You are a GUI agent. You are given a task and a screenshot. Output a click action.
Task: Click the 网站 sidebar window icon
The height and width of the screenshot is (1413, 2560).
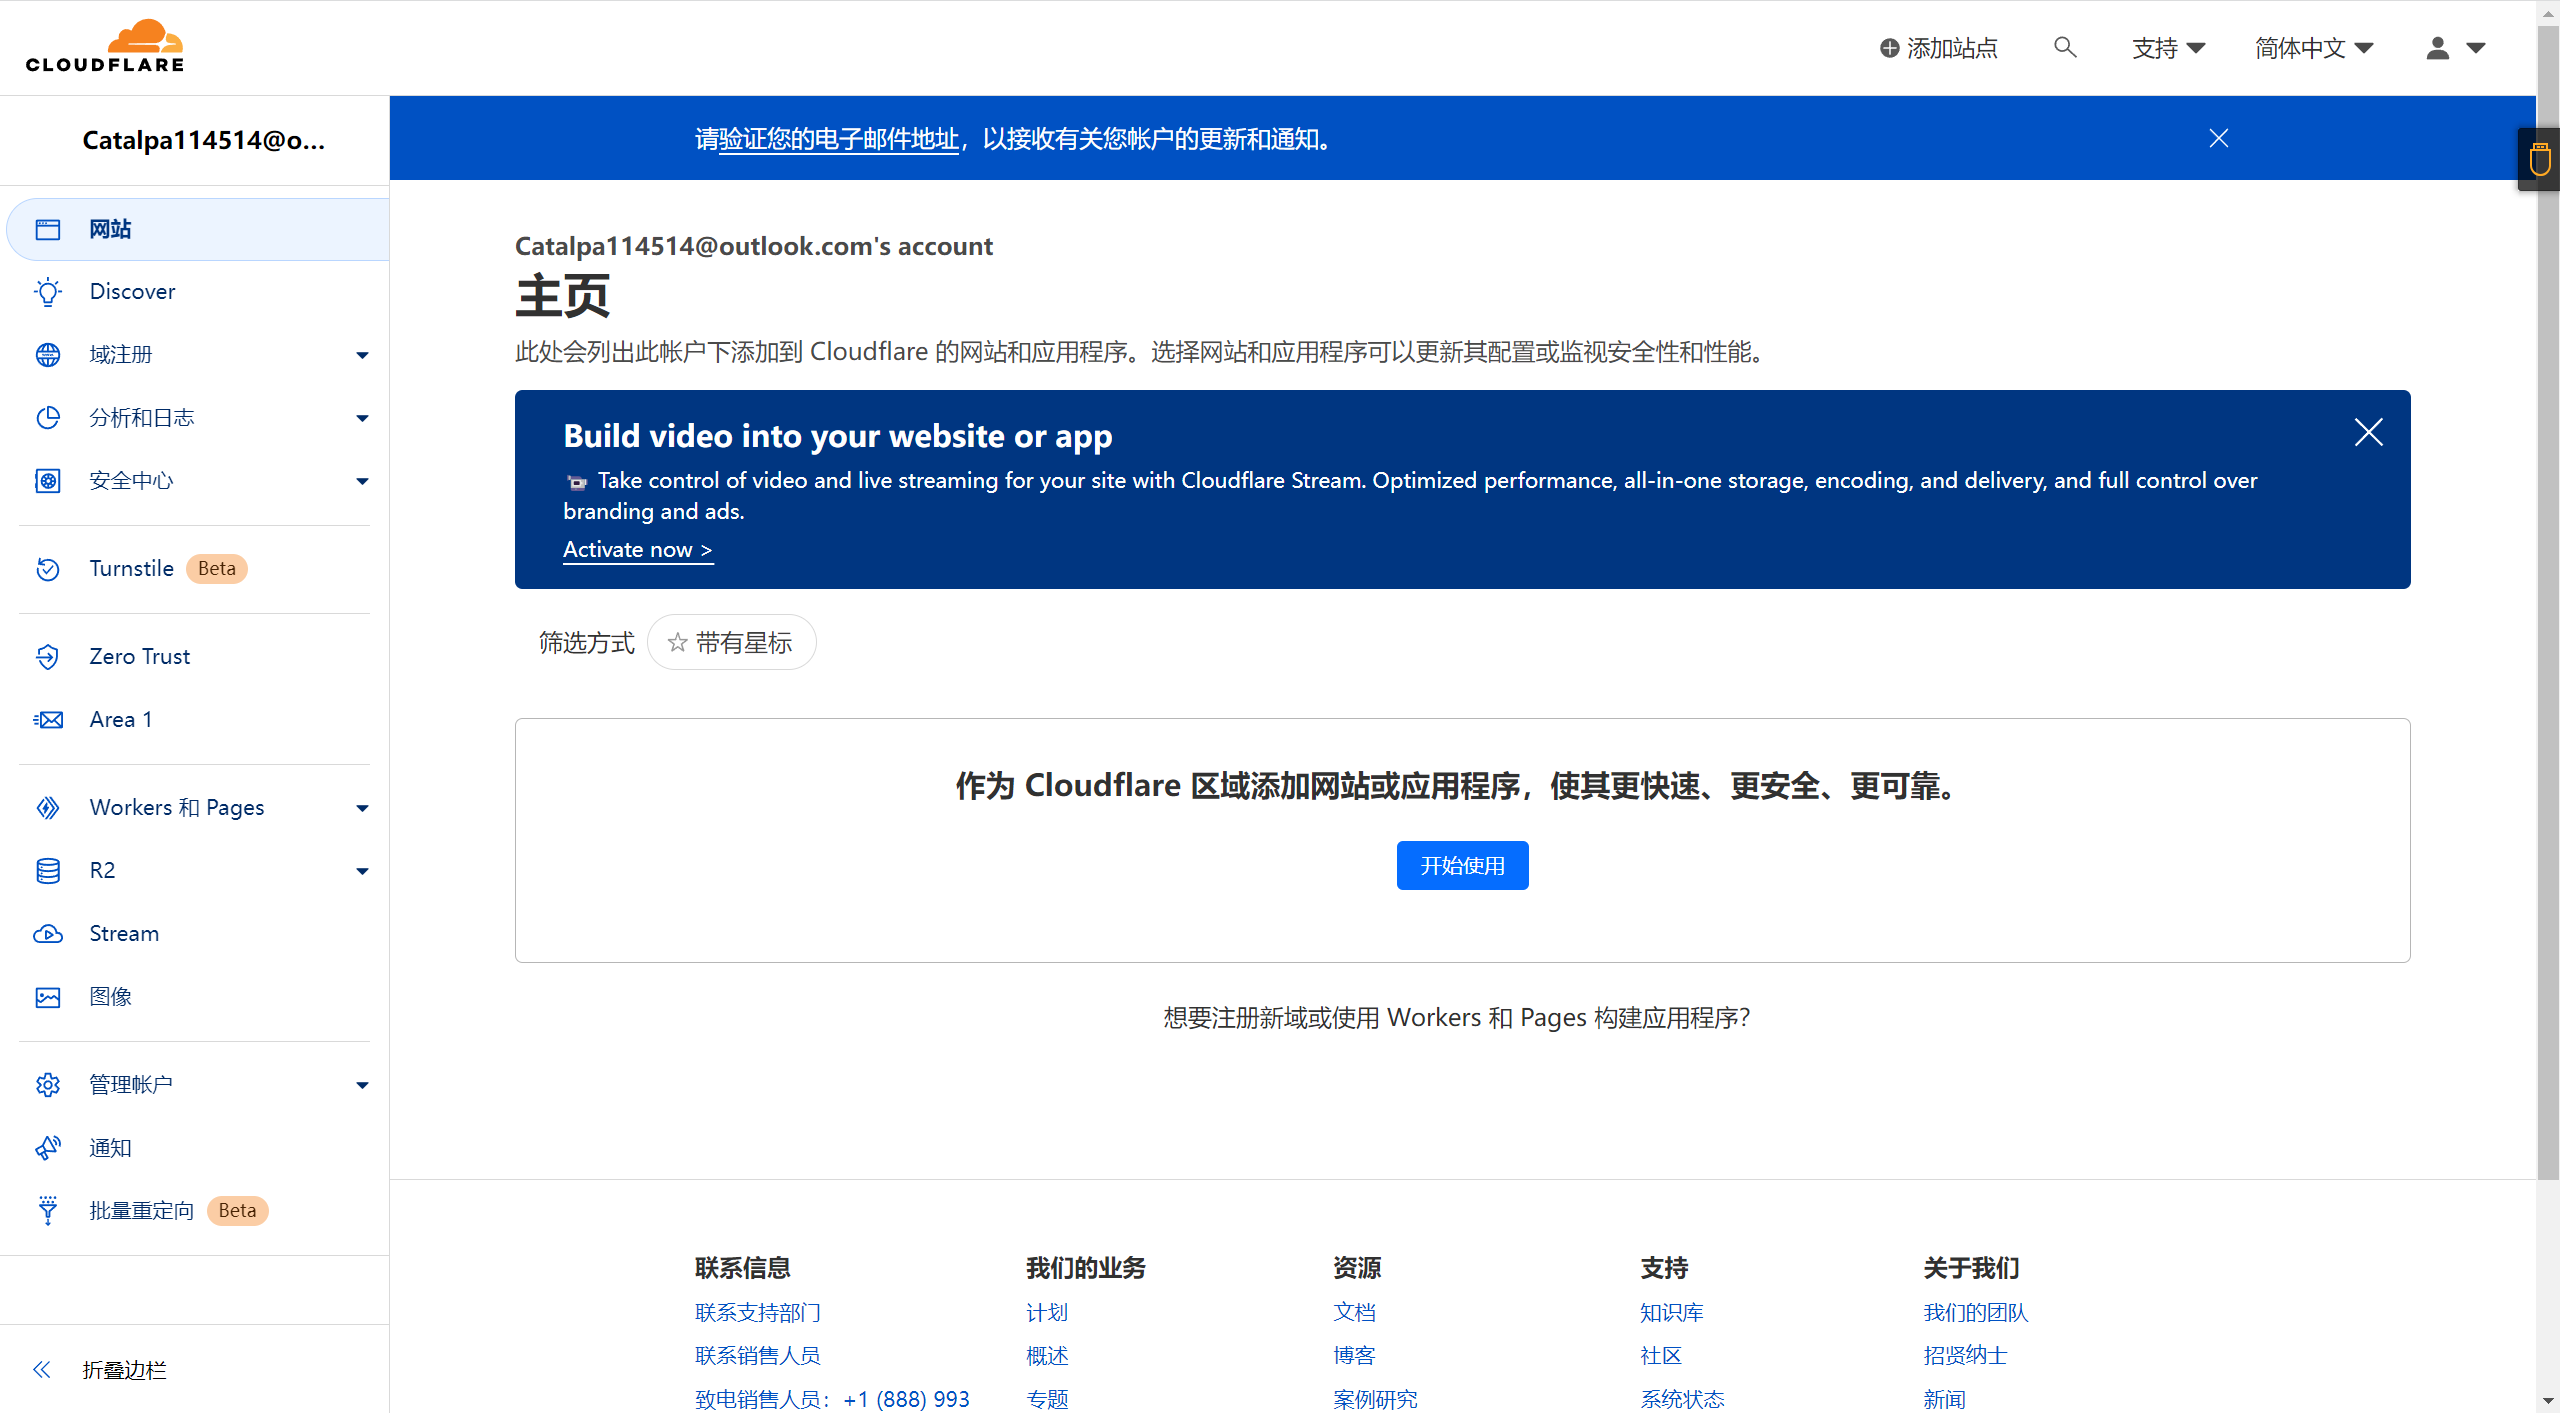click(x=48, y=229)
